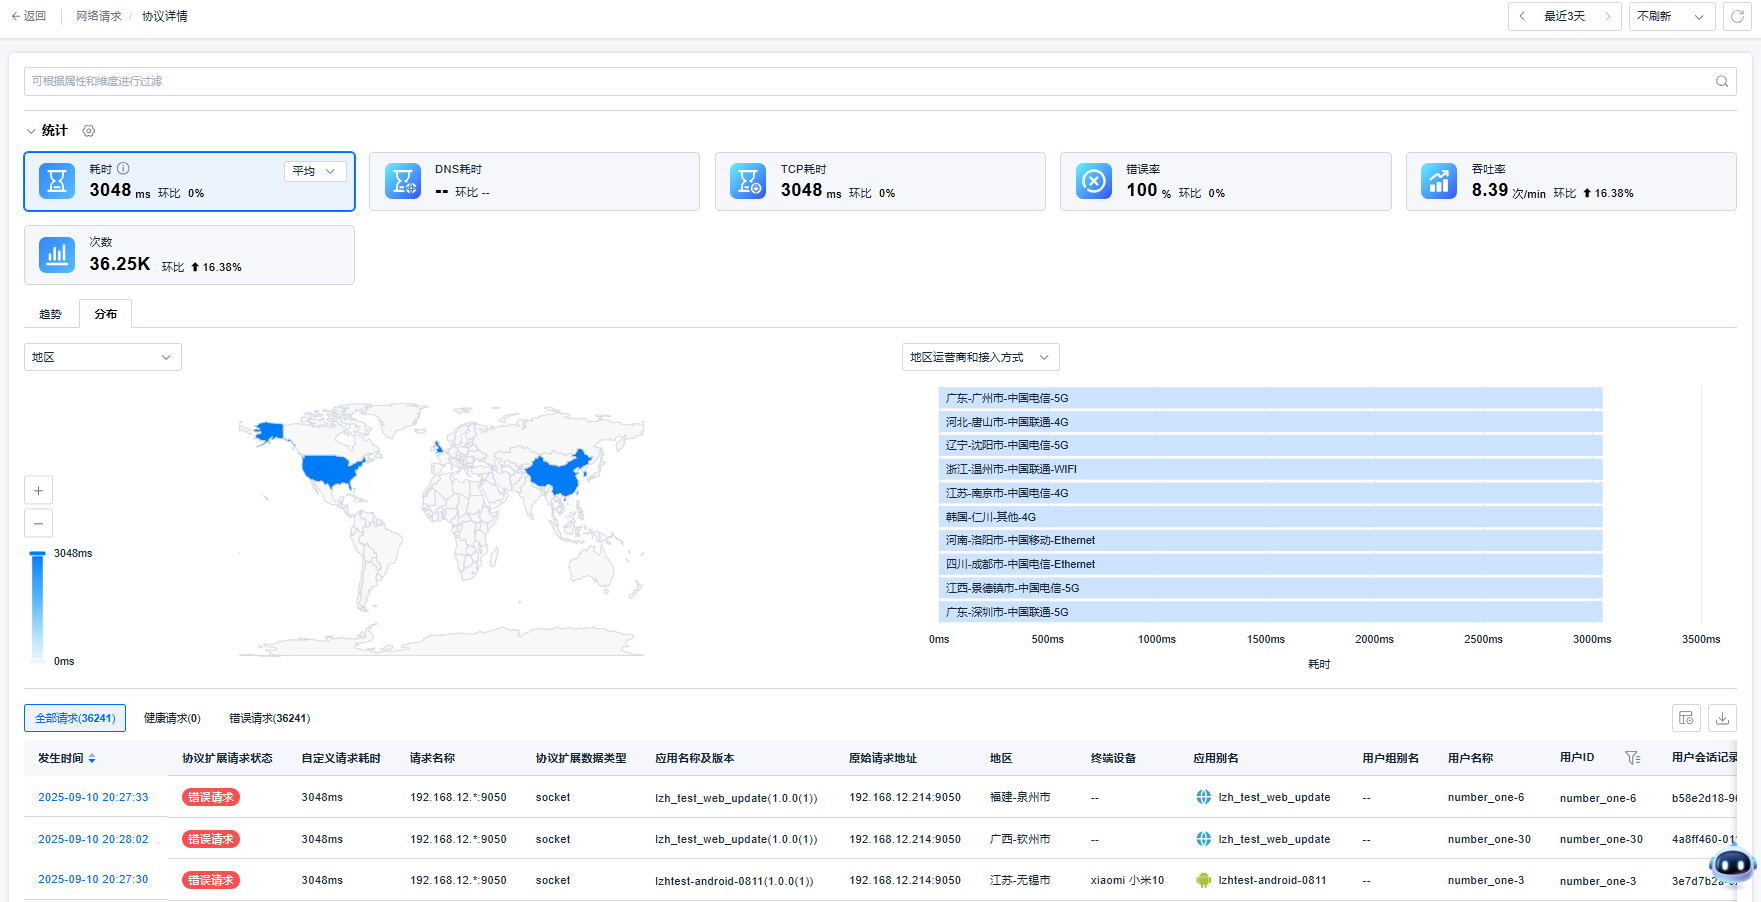The image size is (1761, 902).
Task: Click the info icon next to 耗时
Action: click(x=124, y=169)
